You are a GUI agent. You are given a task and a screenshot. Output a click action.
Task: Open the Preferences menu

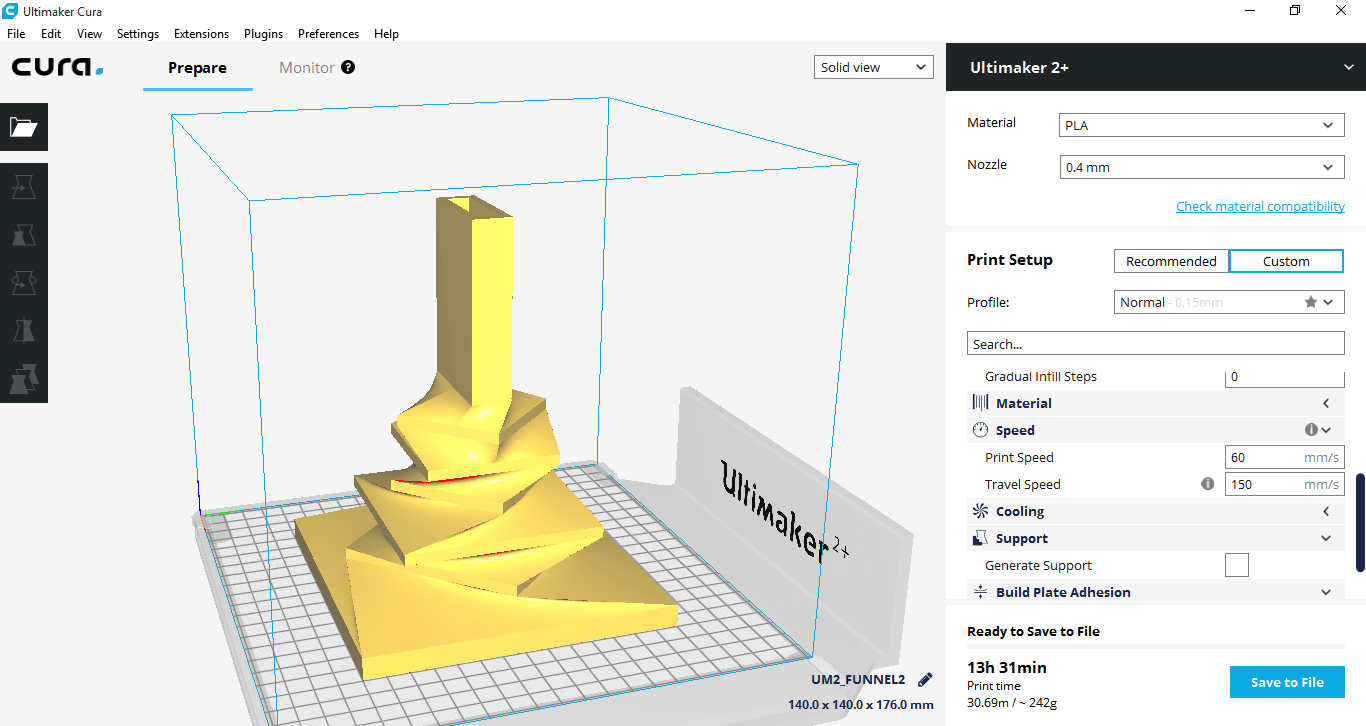[328, 33]
